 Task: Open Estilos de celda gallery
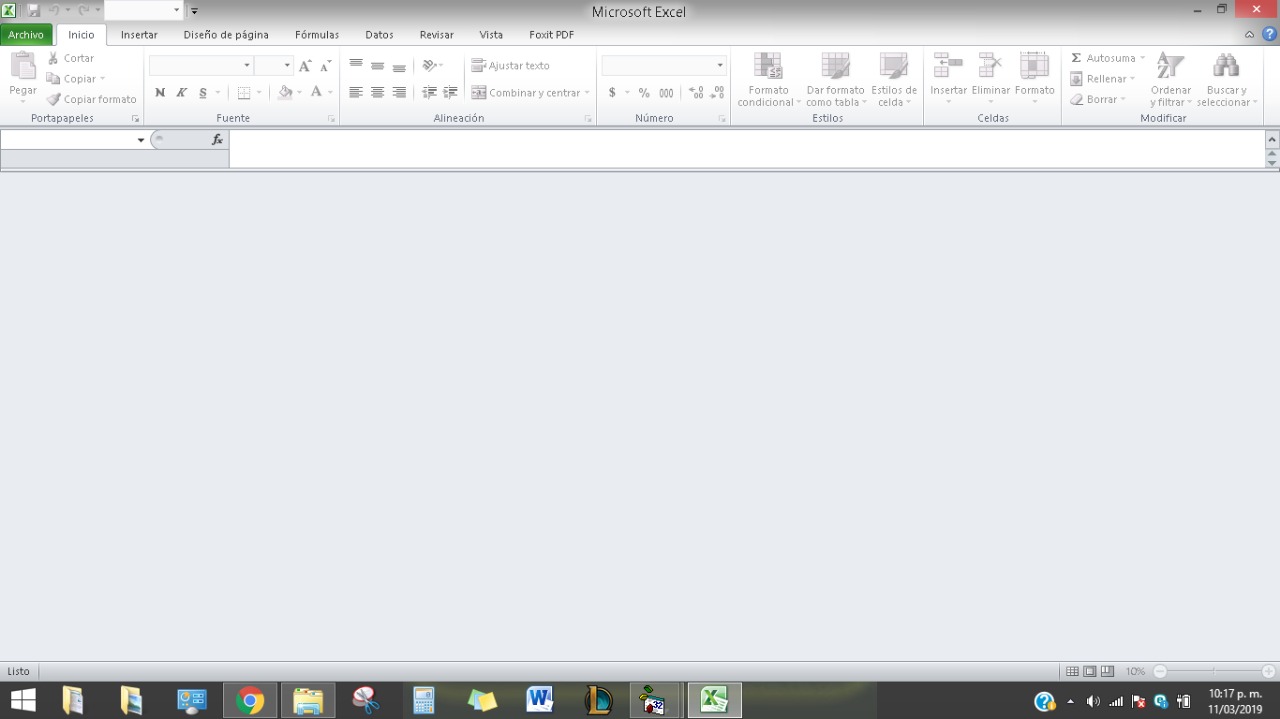click(893, 80)
